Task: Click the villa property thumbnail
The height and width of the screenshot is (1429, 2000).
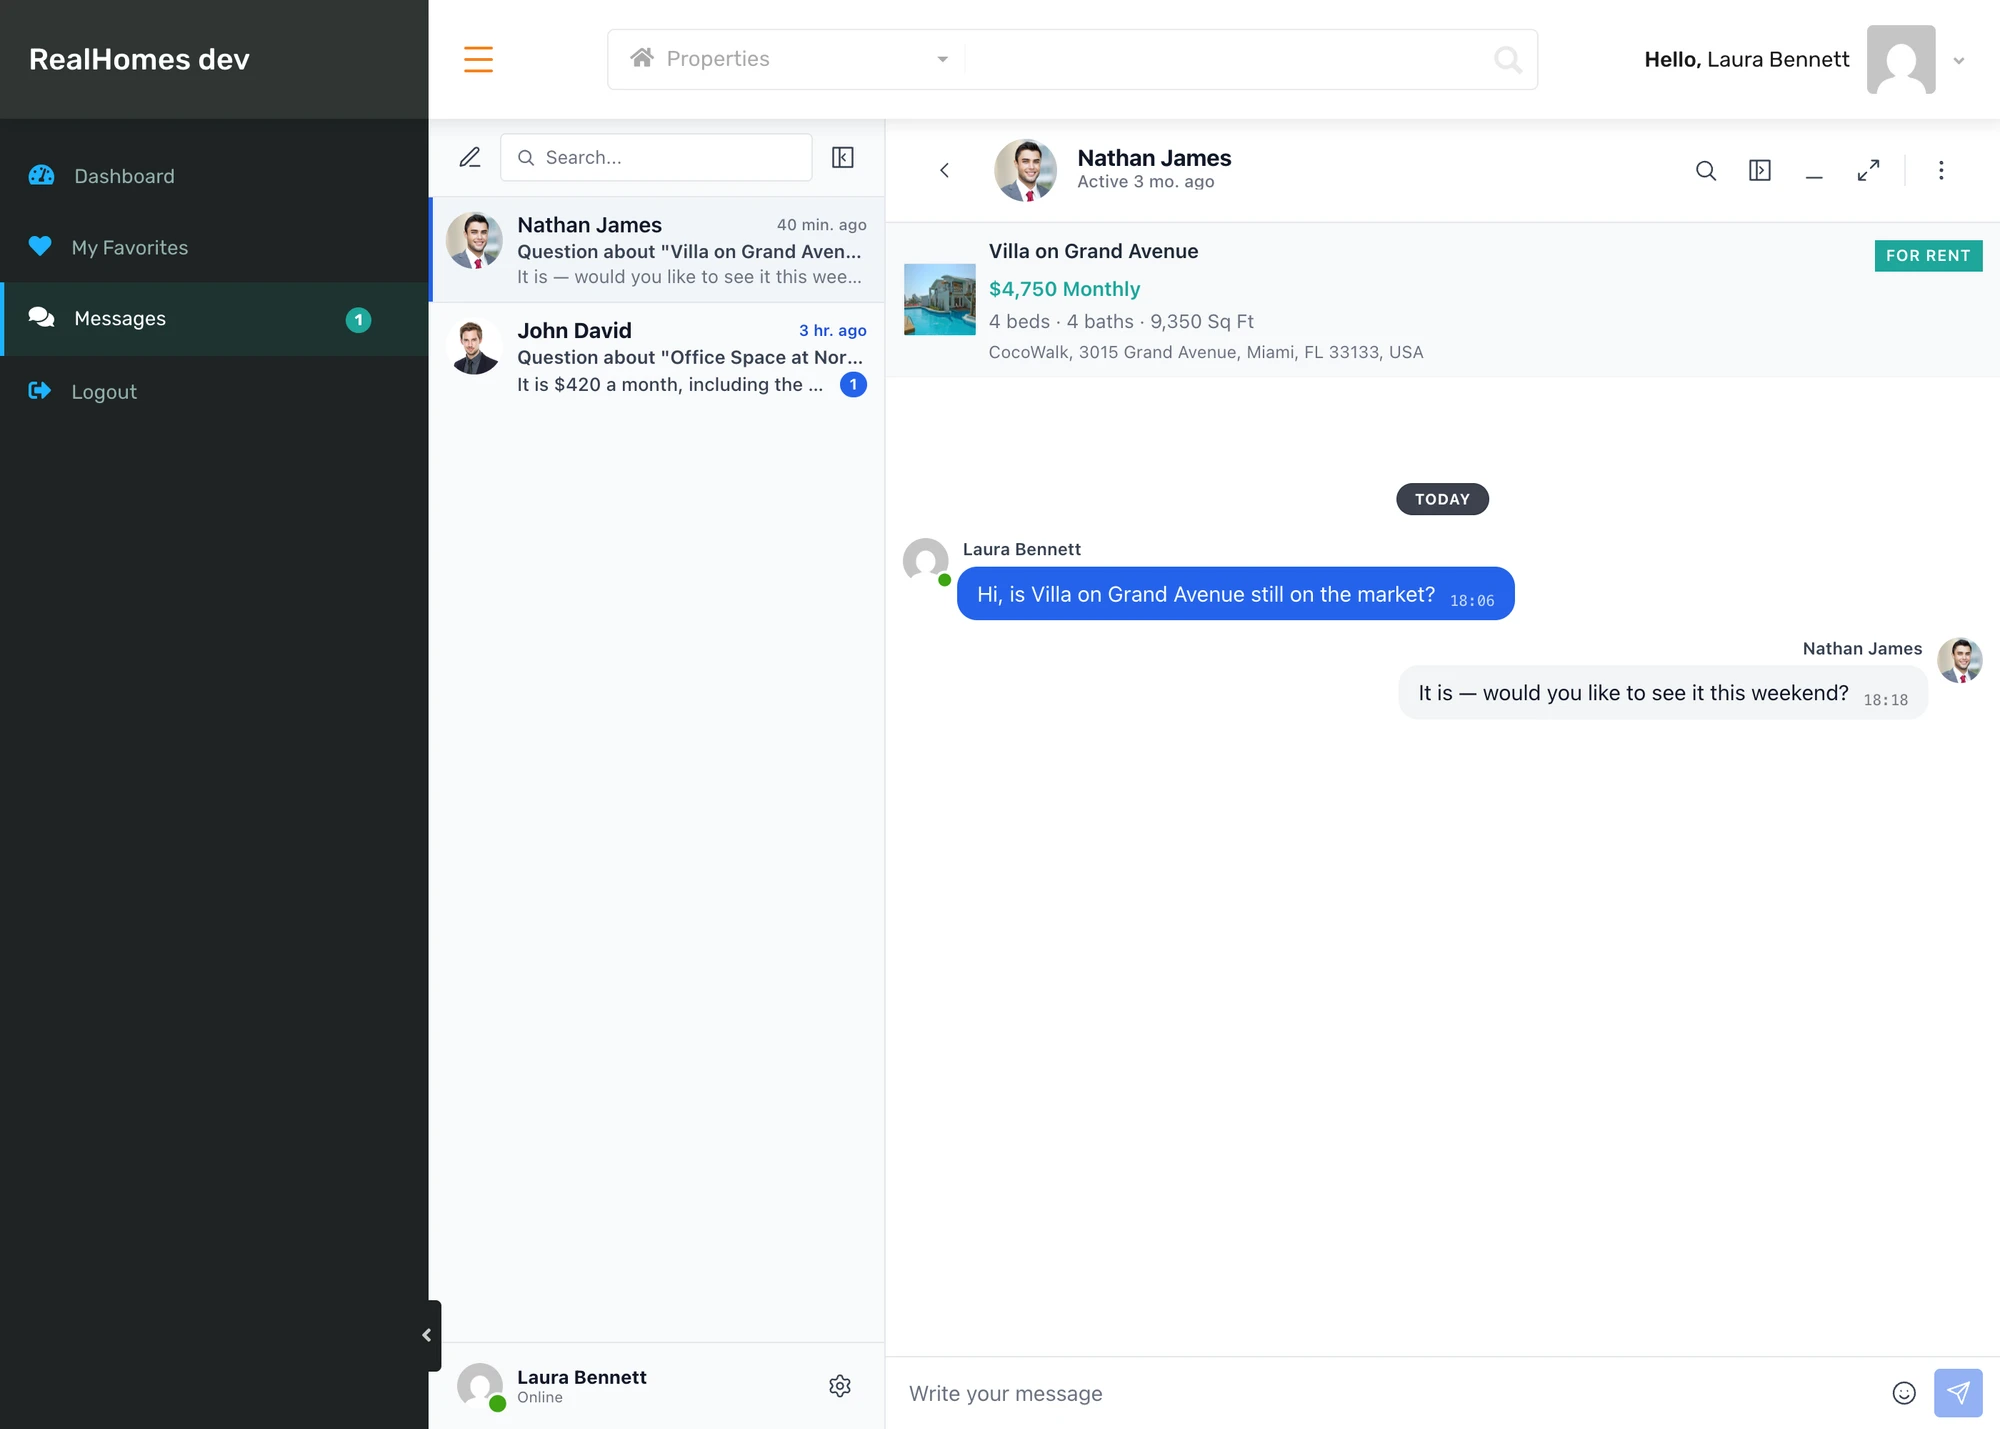Action: coord(940,299)
